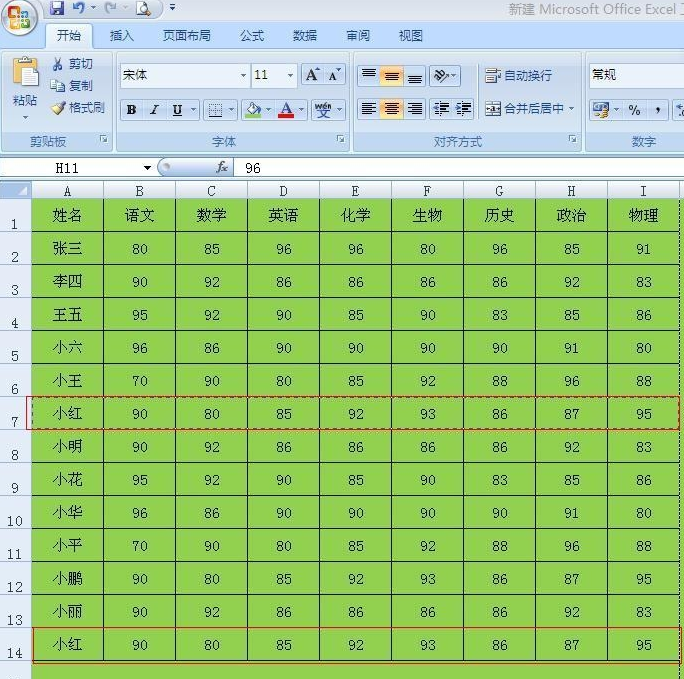Apply red font color with the A icon
Screen dimensions: 684x679
286,110
